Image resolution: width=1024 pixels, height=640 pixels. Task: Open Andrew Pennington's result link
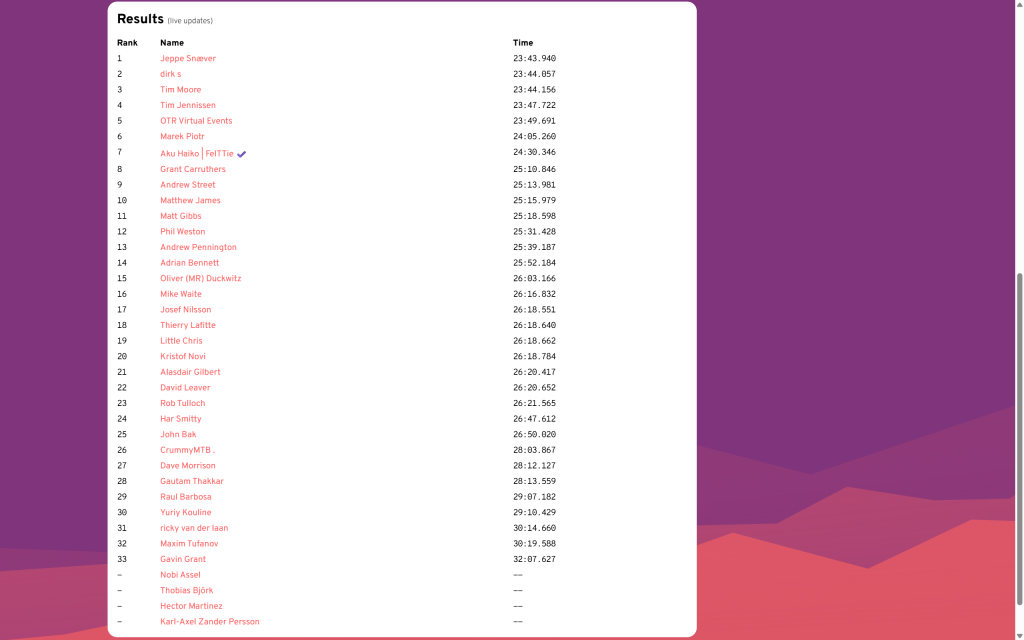(x=198, y=248)
